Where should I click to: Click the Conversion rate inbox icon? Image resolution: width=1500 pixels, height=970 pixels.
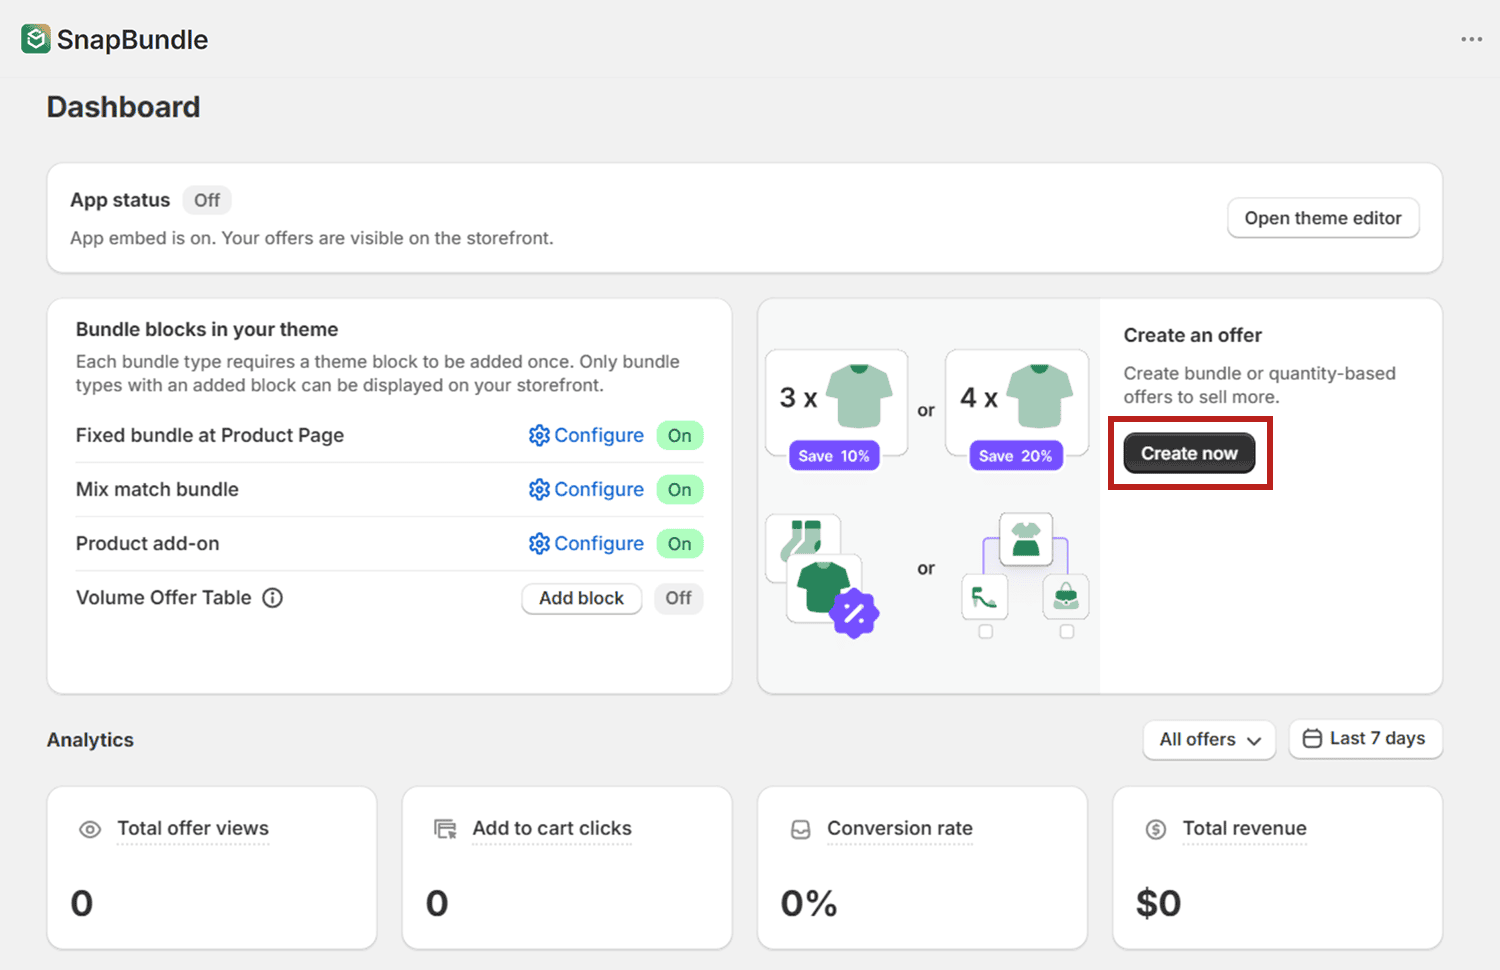coord(800,830)
